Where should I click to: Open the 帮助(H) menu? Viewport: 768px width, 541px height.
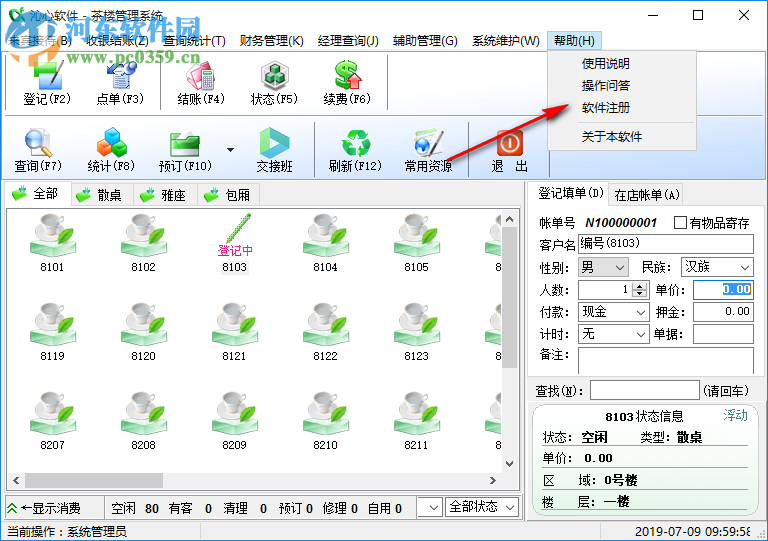(x=574, y=41)
